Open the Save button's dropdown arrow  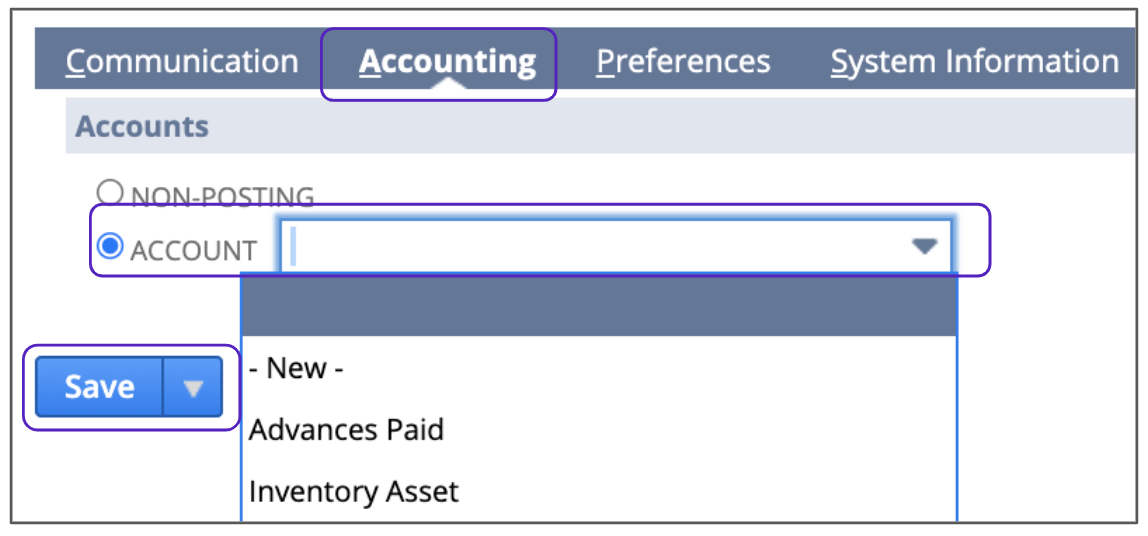(x=193, y=387)
